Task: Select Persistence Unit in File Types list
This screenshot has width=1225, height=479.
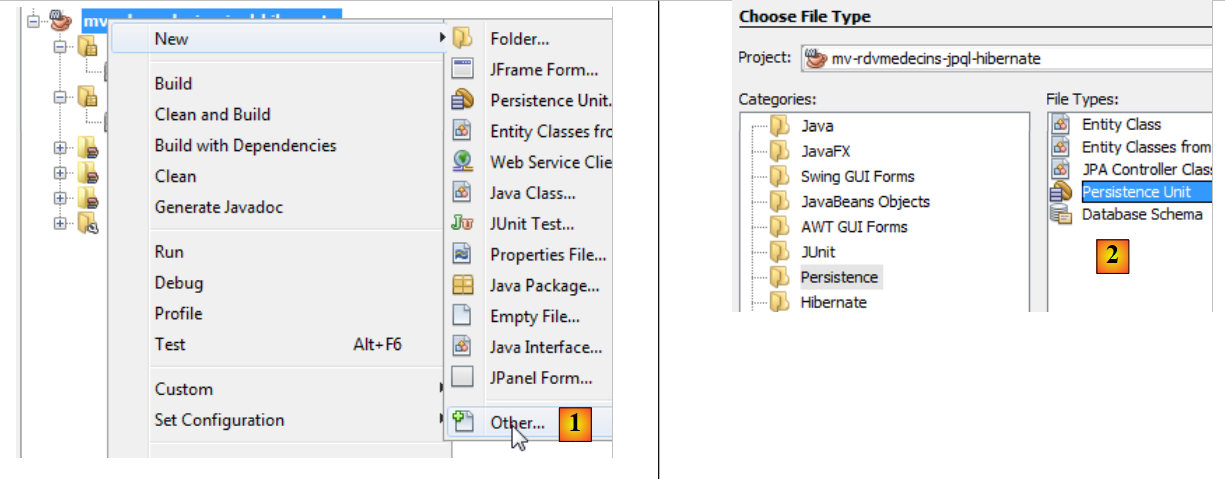Action: coord(1136,192)
